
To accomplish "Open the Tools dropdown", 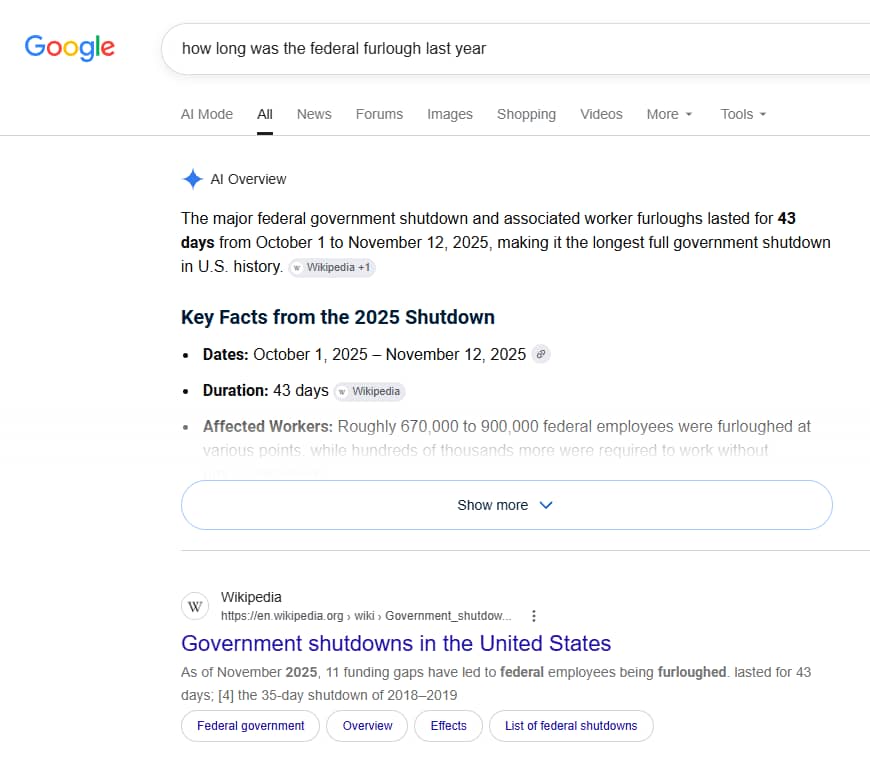I will 743,114.
